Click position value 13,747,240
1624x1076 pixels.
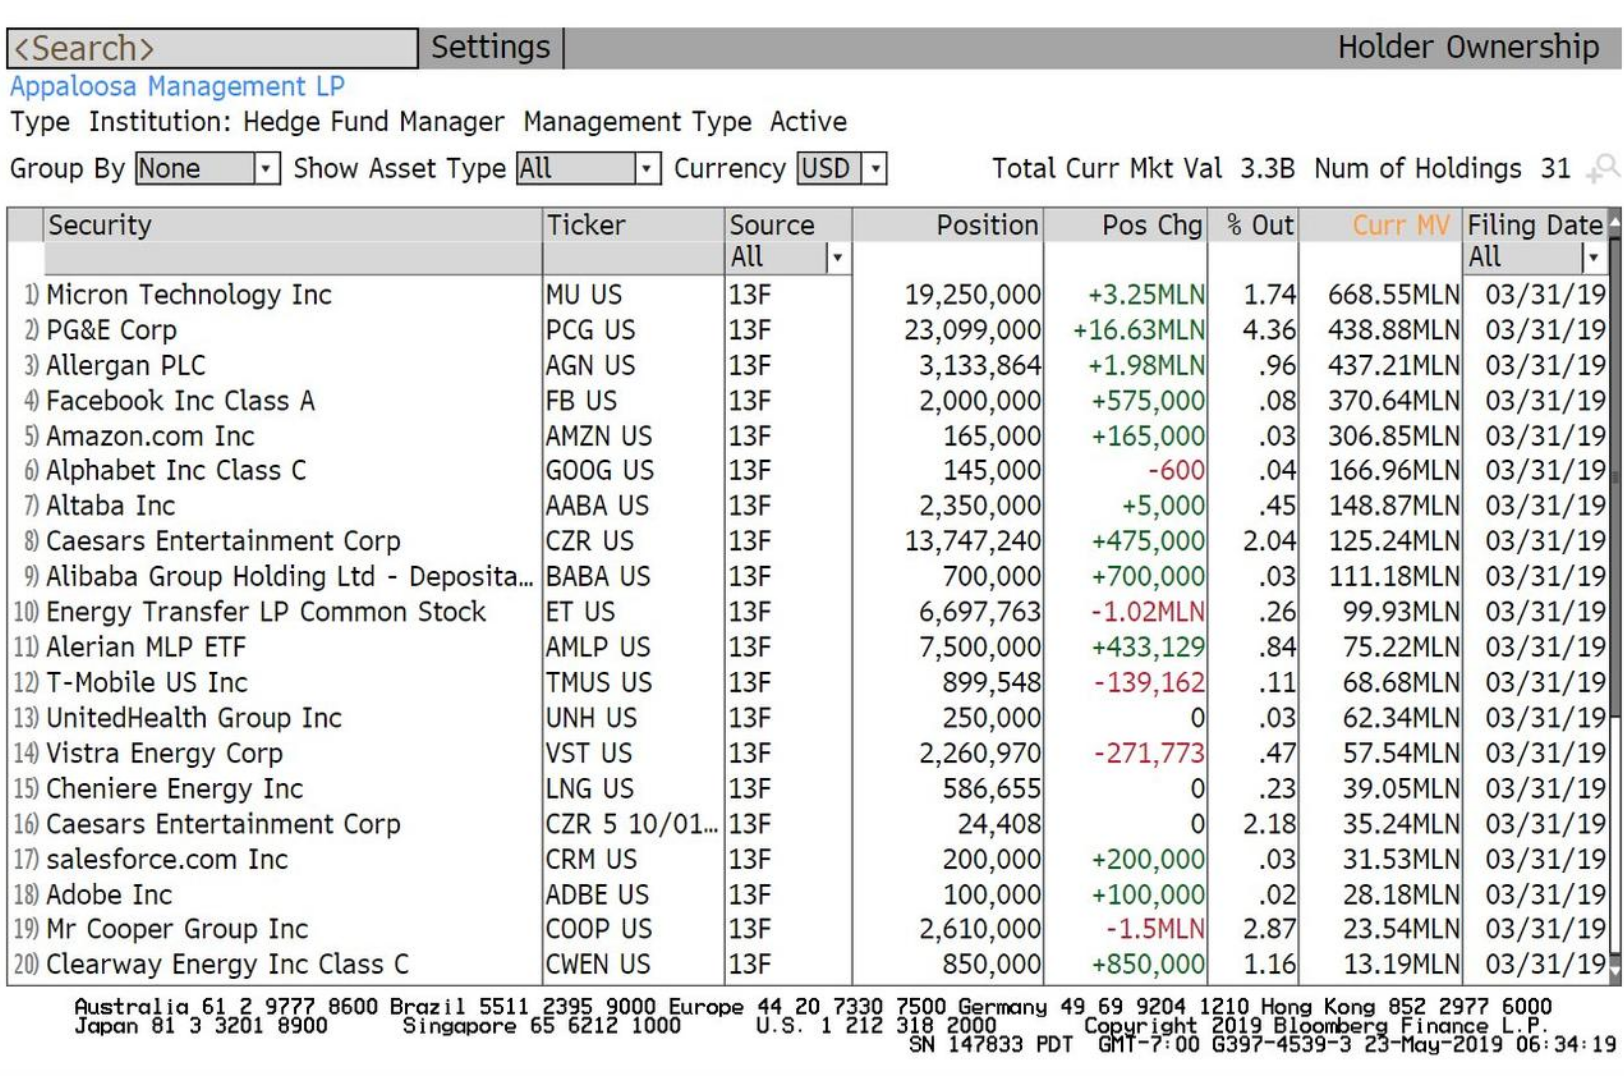972,541
